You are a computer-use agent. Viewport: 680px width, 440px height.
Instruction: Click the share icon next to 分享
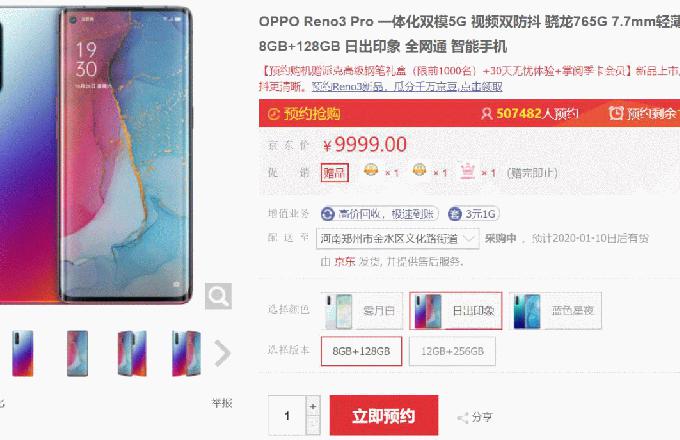tap(463, 418)
